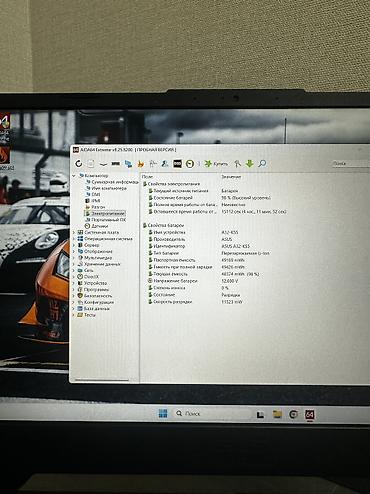Image resolution: width=370 pixels, height=494 pixels.
Task: Launch the orange flame stability test icon
Action: (141, 164)
